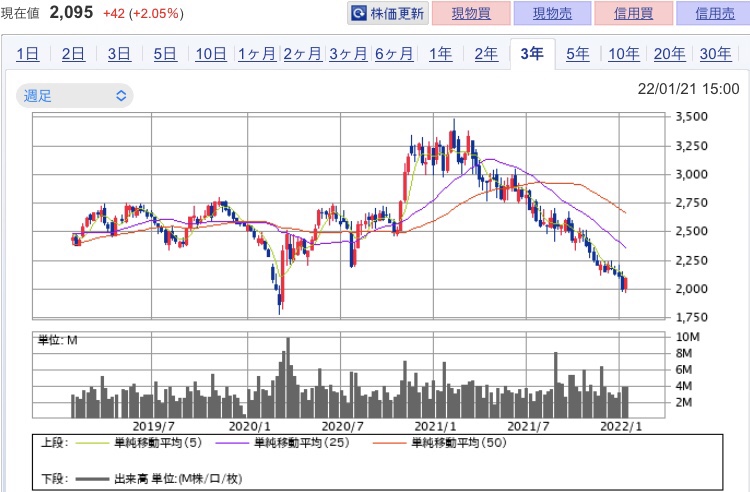Switch to the 1年 period tab
The image size is (750, 492).
[x=440, y=54]
